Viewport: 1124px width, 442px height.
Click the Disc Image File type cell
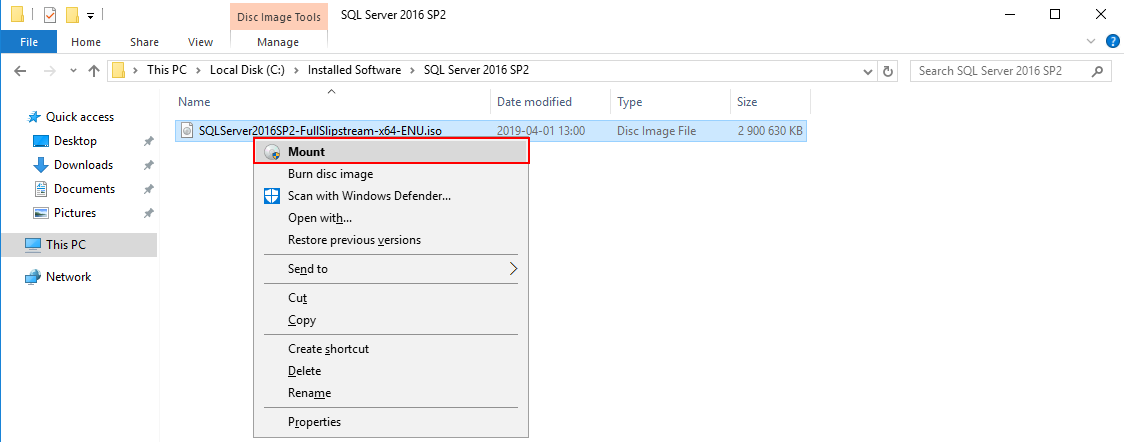[x=659, y=131]
